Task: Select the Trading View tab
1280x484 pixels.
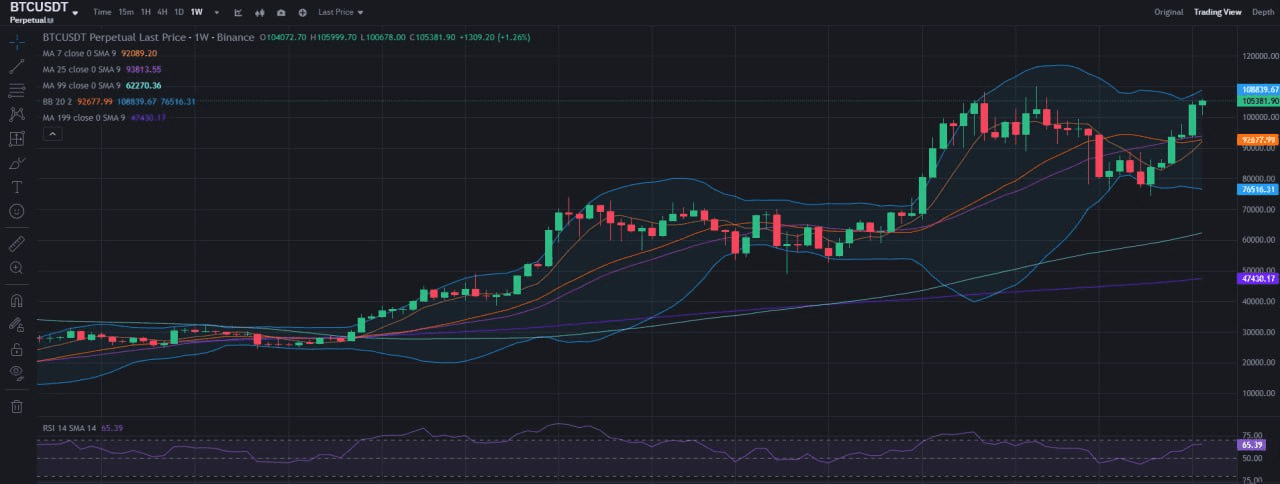Action: tap(1217, 12)
